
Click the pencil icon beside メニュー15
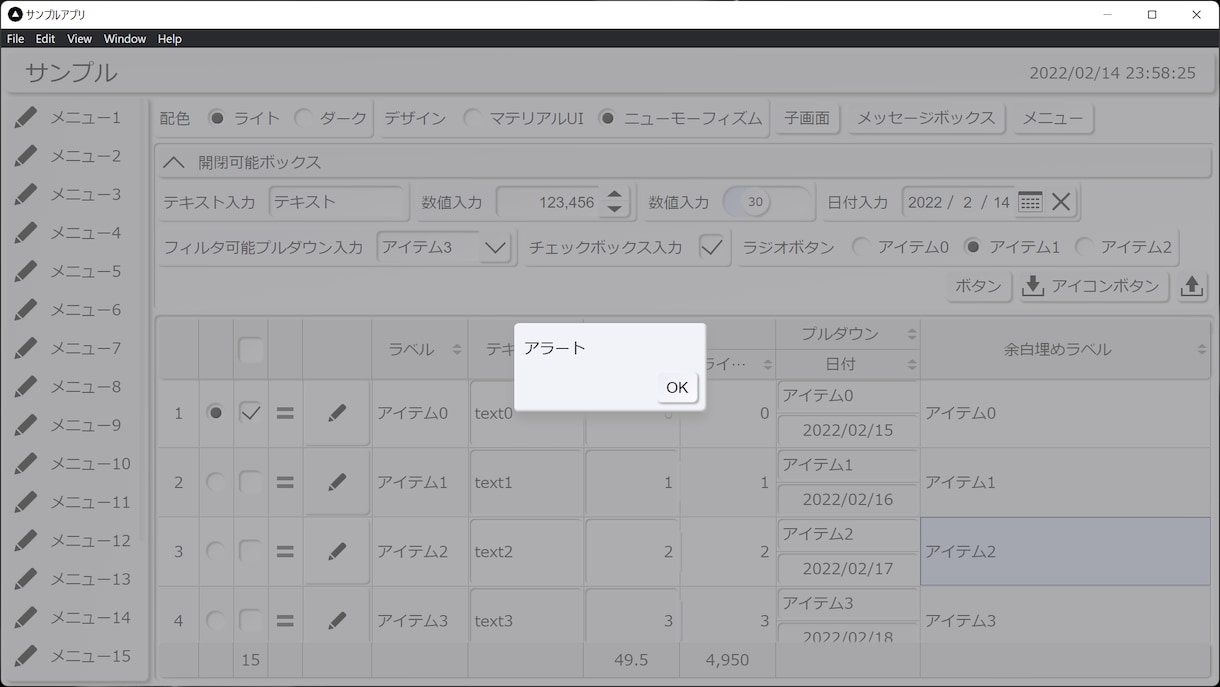click(26, 656)
